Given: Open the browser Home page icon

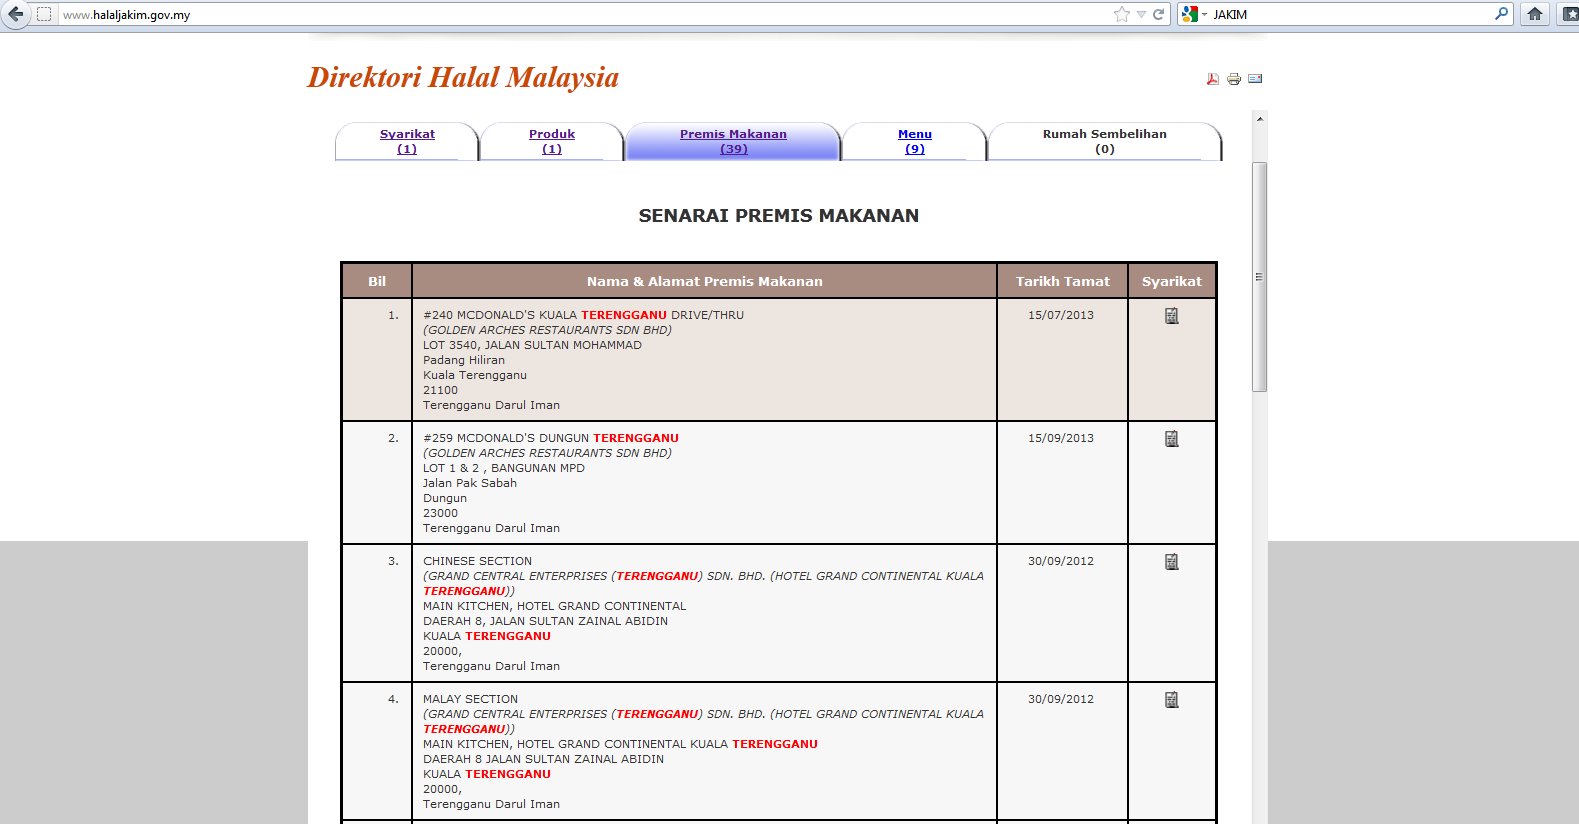Looking at the screenshot, I should (x=1535, y=14).
